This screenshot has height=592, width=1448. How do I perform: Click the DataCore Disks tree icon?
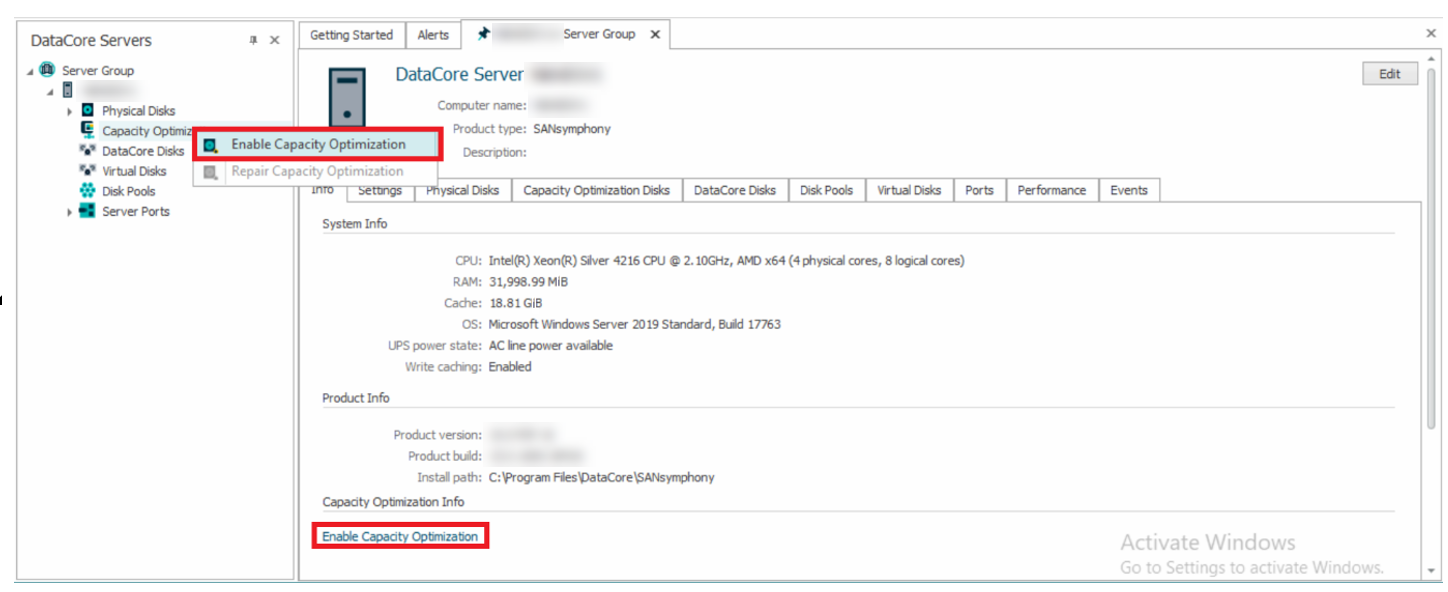(x=87, y=151)
